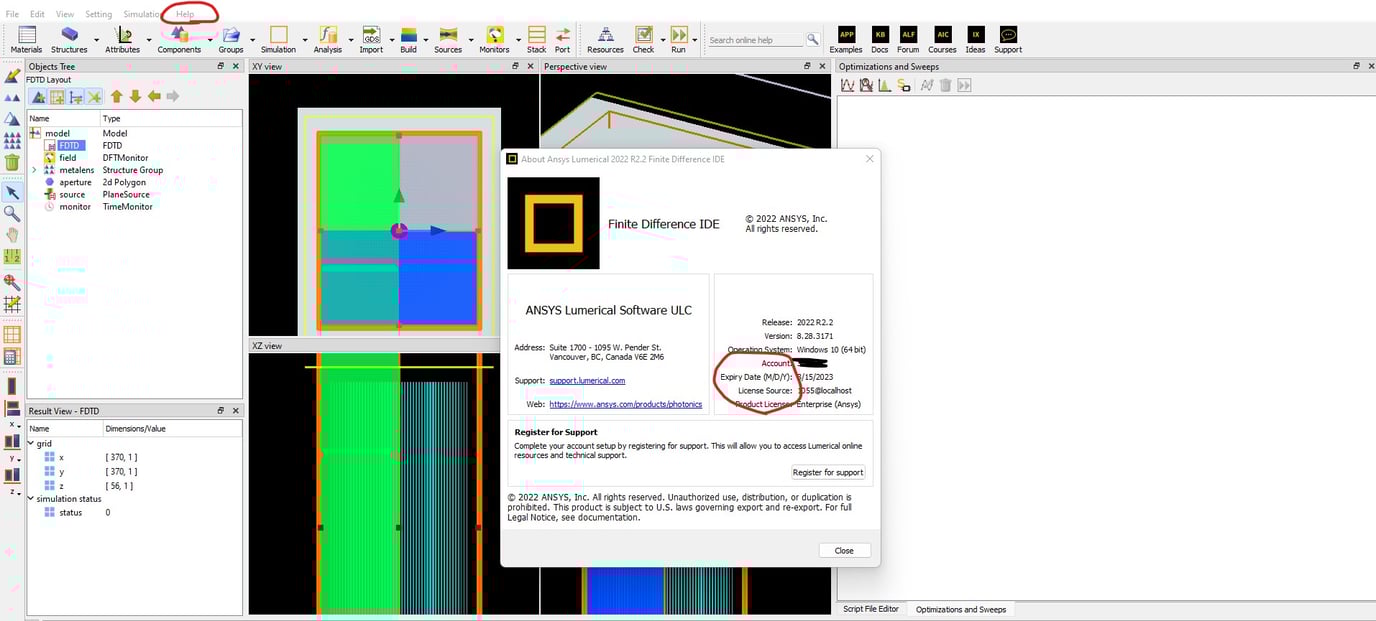Image resolution: width=1376 pixels, height=621 pixels.
Task: Open the support.lumerical.com link
Action: pyautogui.click(x=587, y=380)
